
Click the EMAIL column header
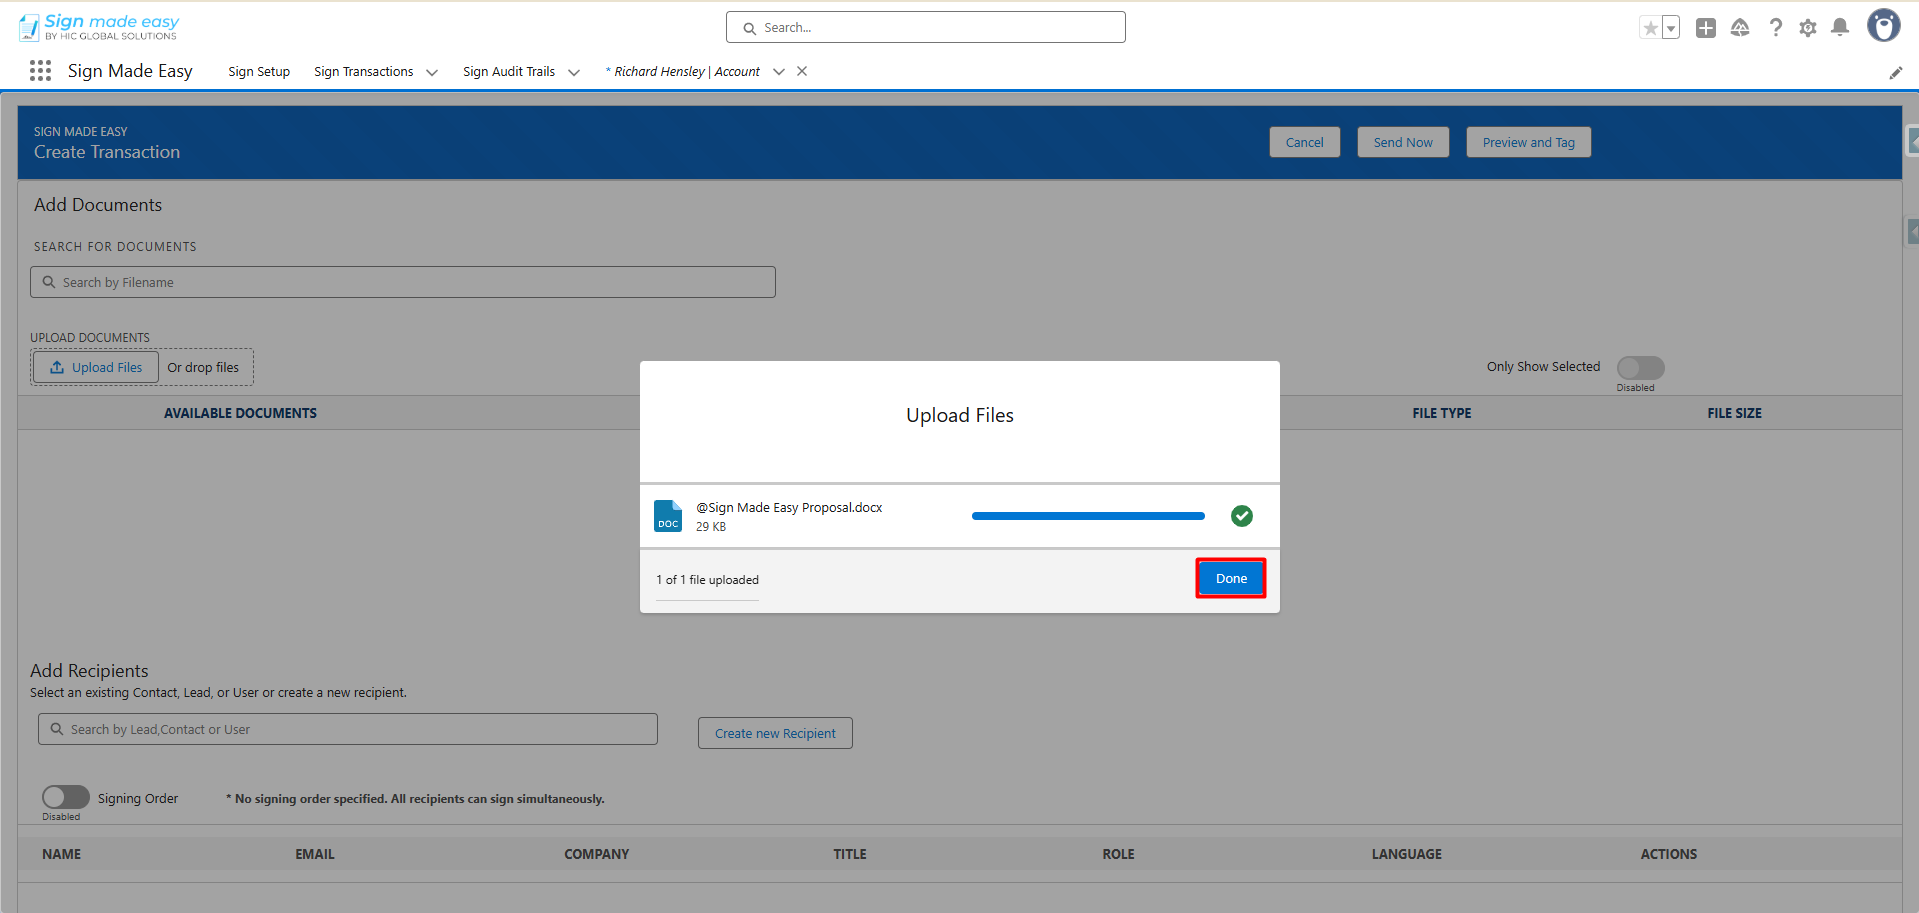[x=315, y=854]
